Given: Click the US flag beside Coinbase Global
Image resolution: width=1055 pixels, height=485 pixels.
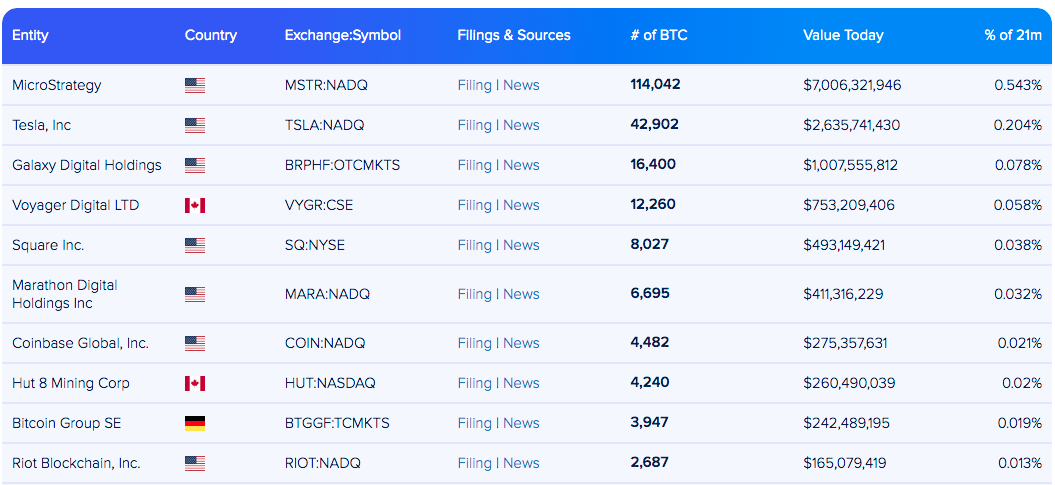Looking at the screenshot, I should [x=194, y=343].
